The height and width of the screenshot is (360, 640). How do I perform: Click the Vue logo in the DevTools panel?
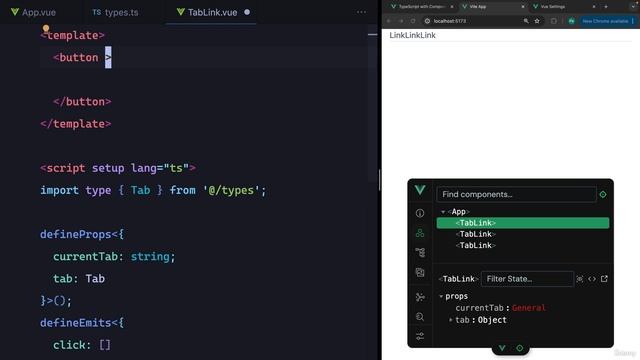click(420, 190)
